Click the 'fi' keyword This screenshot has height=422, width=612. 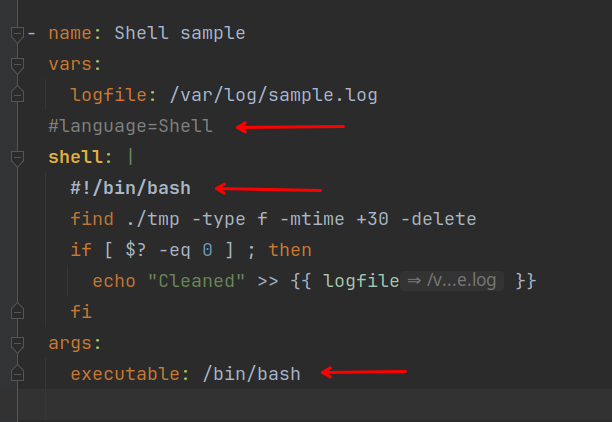click(81, 312)
